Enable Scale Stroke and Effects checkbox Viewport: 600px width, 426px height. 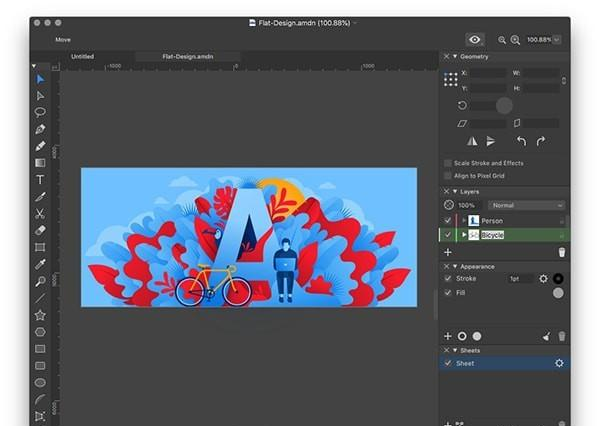click(447, 163)
